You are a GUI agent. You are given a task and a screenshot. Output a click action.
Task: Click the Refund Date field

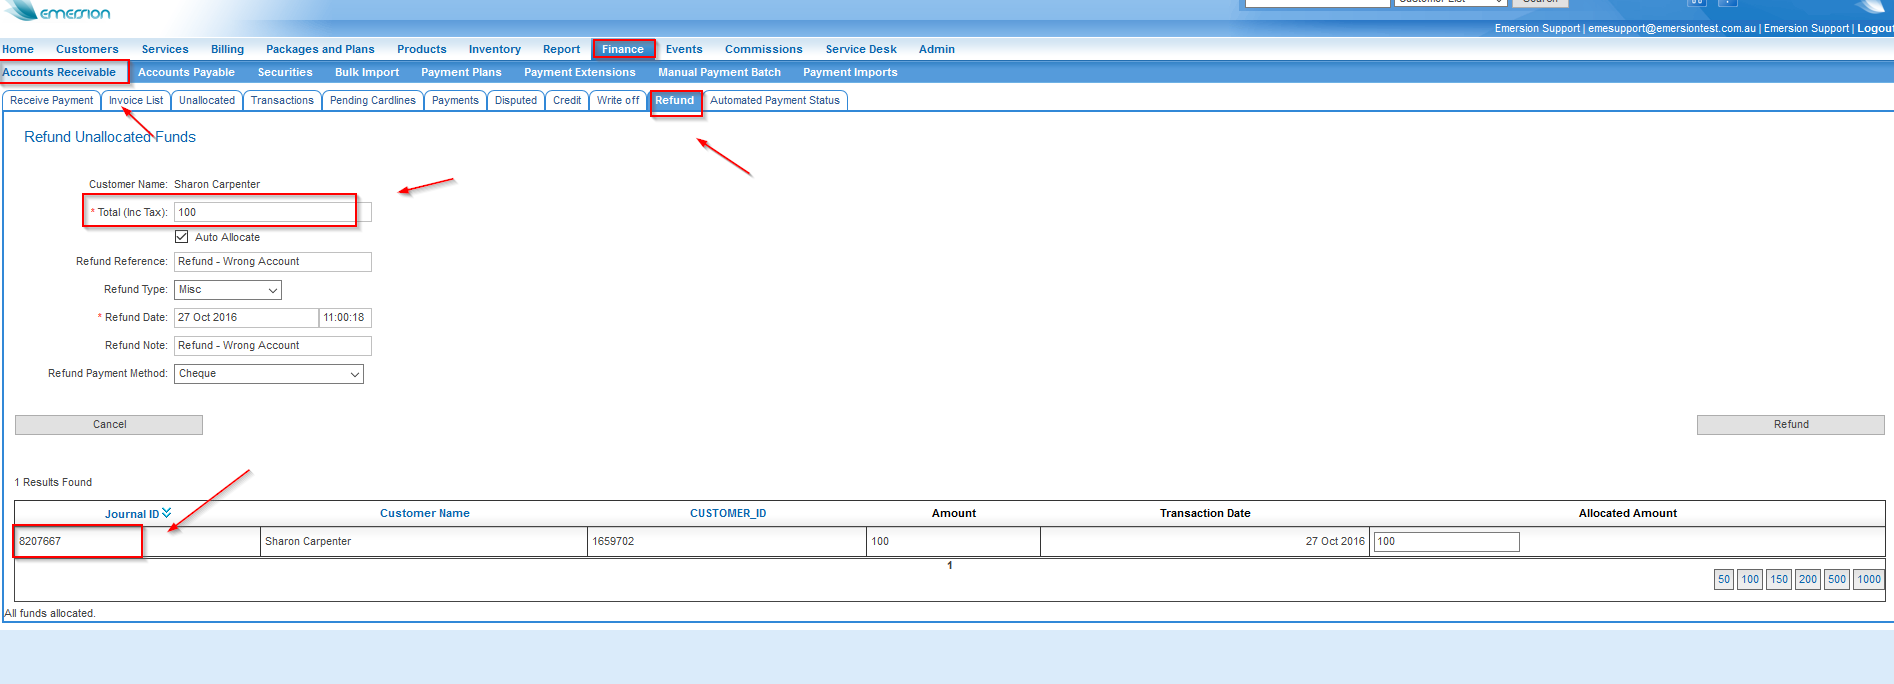pyautogui.click(x=246, y=318)
